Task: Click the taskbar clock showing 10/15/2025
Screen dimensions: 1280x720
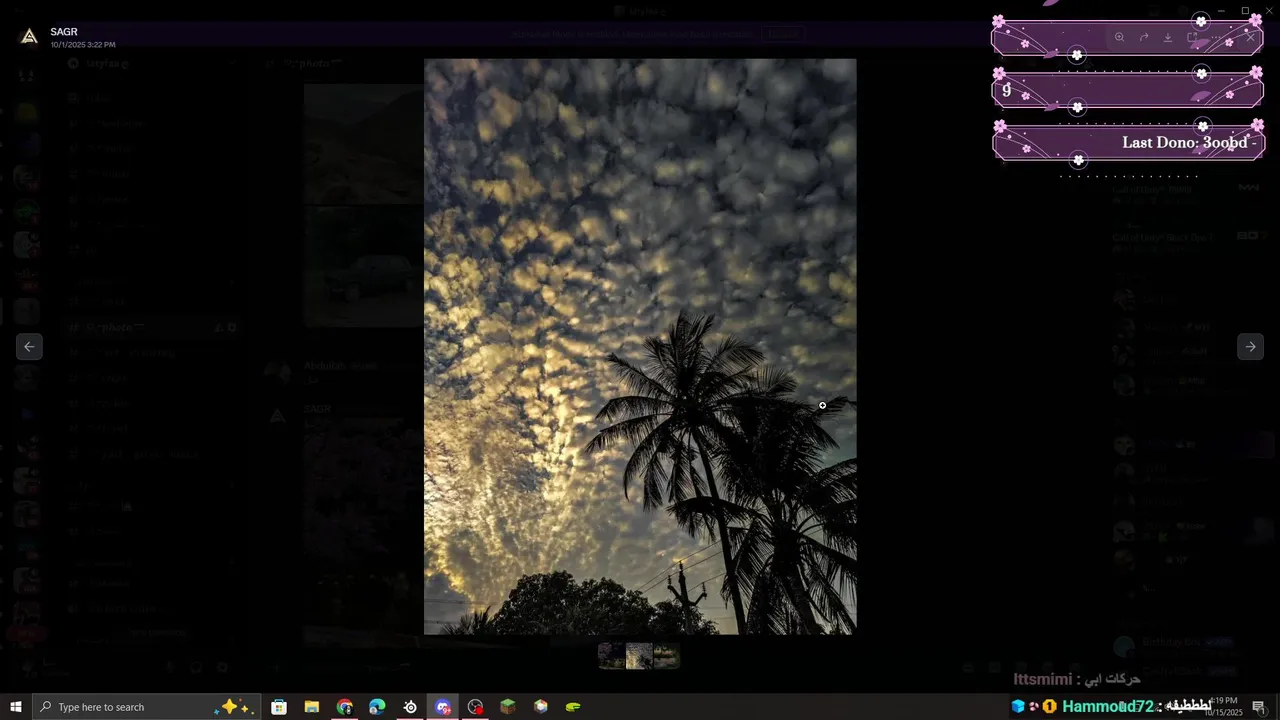Action: tap(1222, 707)
